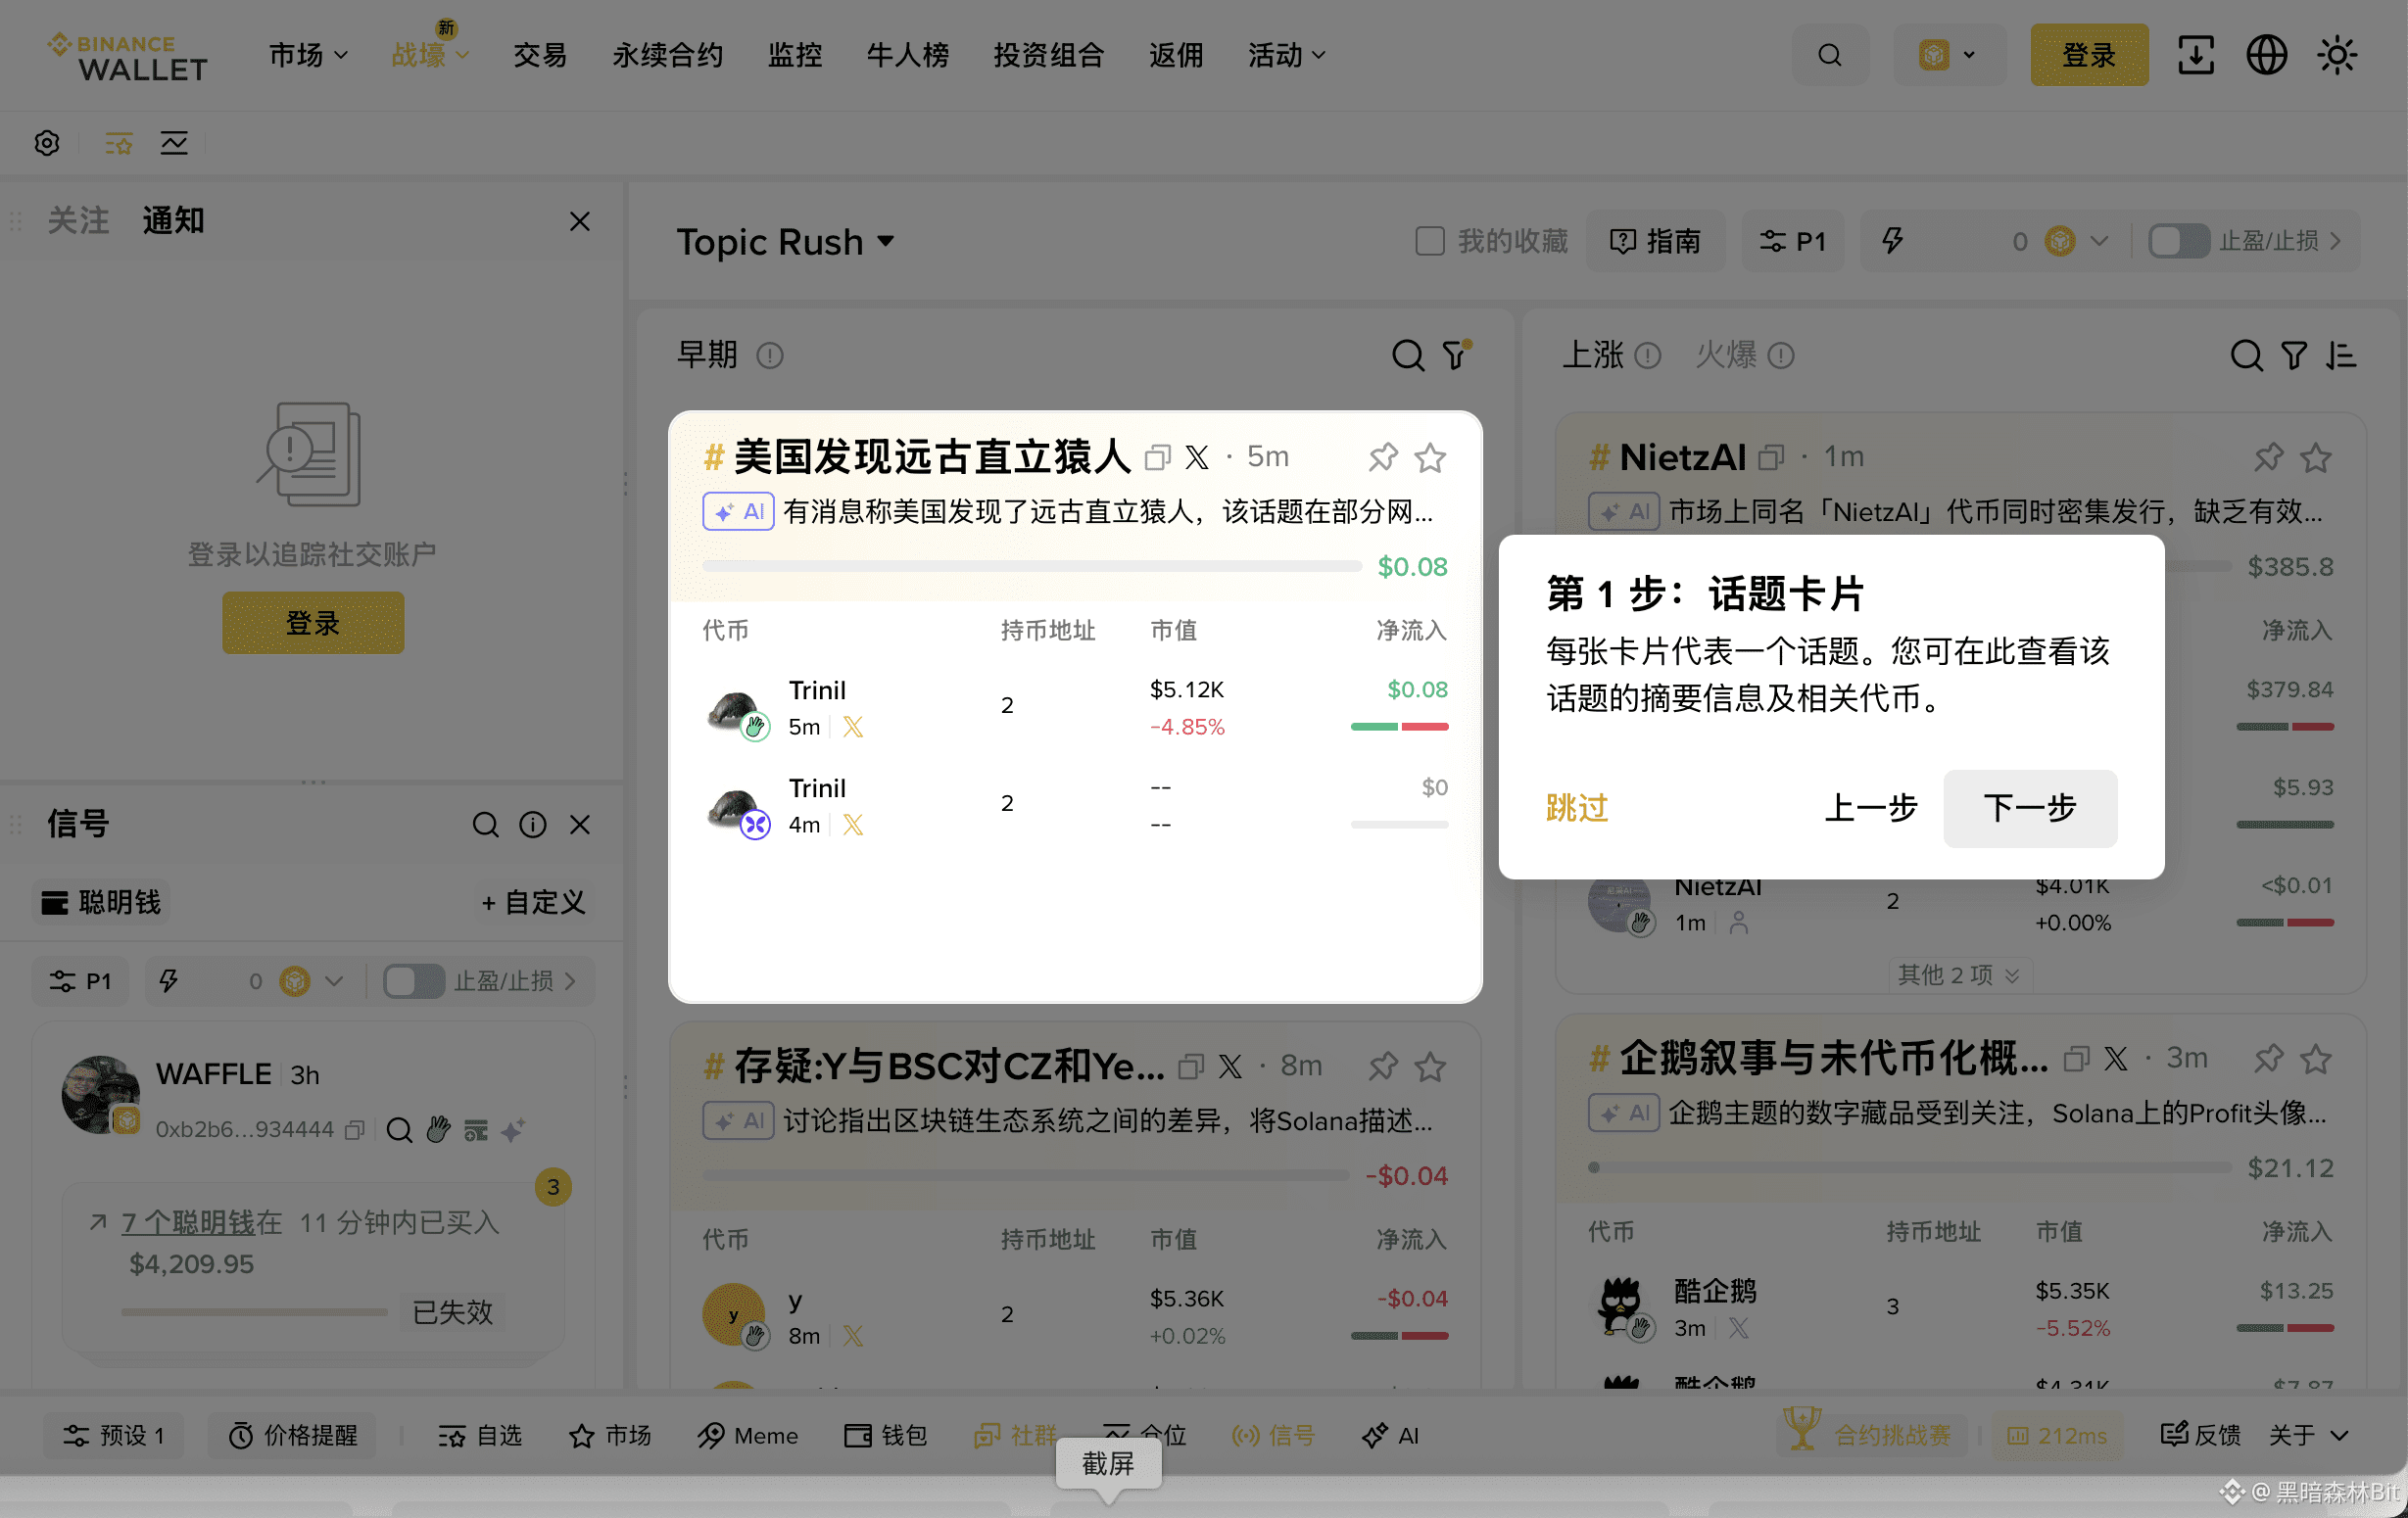Toggle 止盈/止损 switch in 信号 panel
2408x1518 pixels.
tap(413, 981)
